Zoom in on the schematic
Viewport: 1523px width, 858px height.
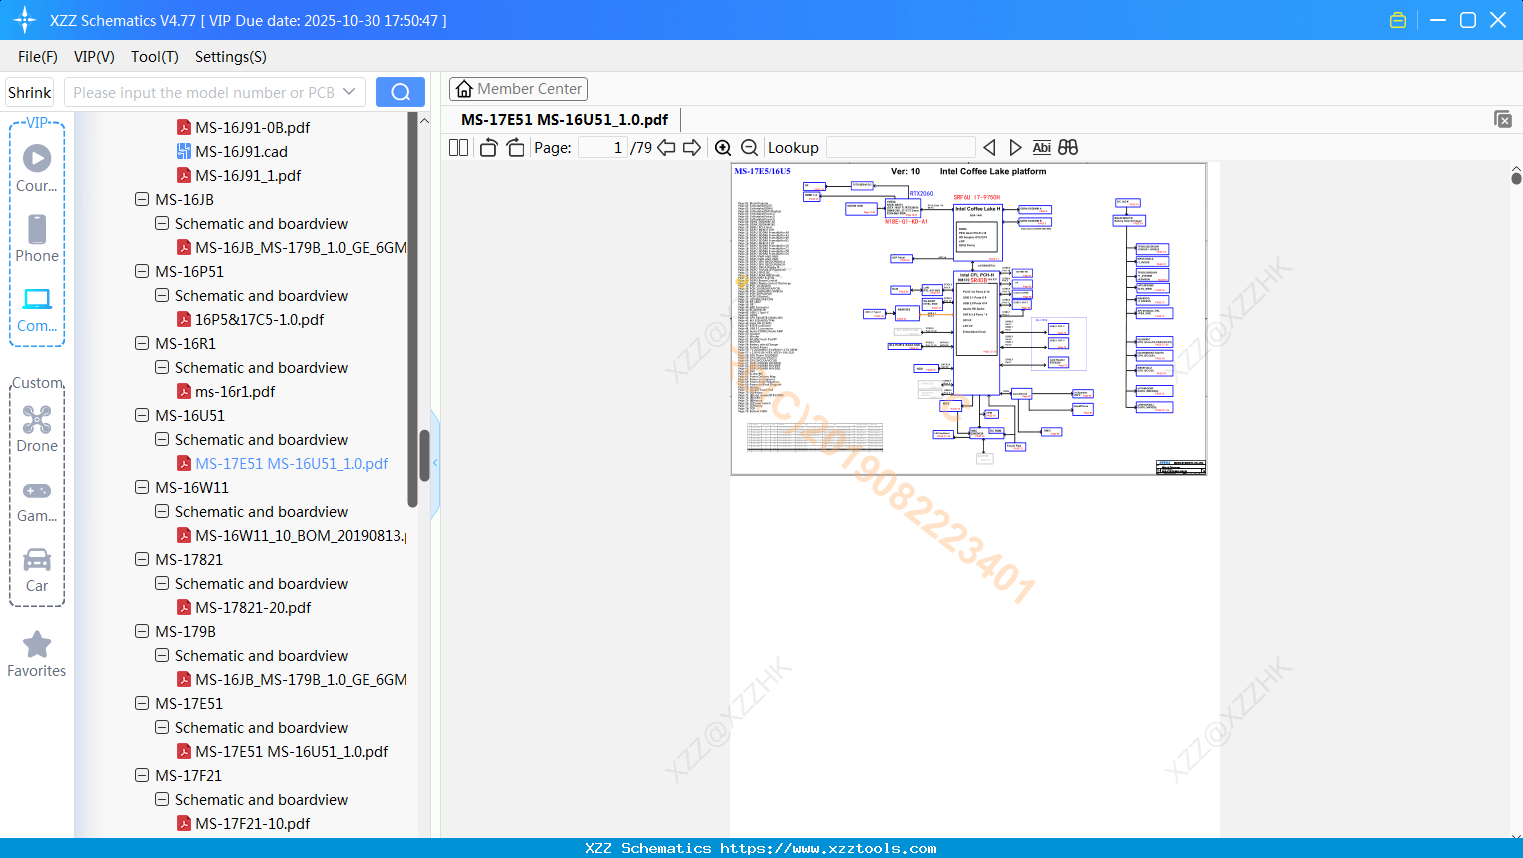click(x=723, y=148)
